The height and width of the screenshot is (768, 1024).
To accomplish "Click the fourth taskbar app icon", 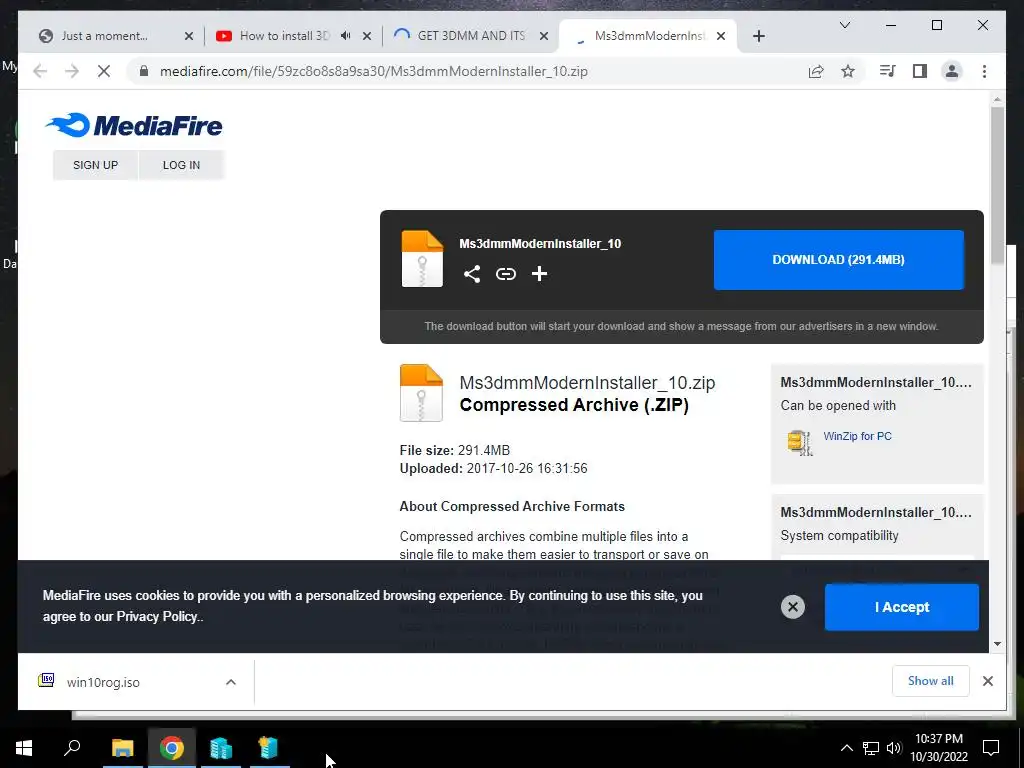I will 269,748.
